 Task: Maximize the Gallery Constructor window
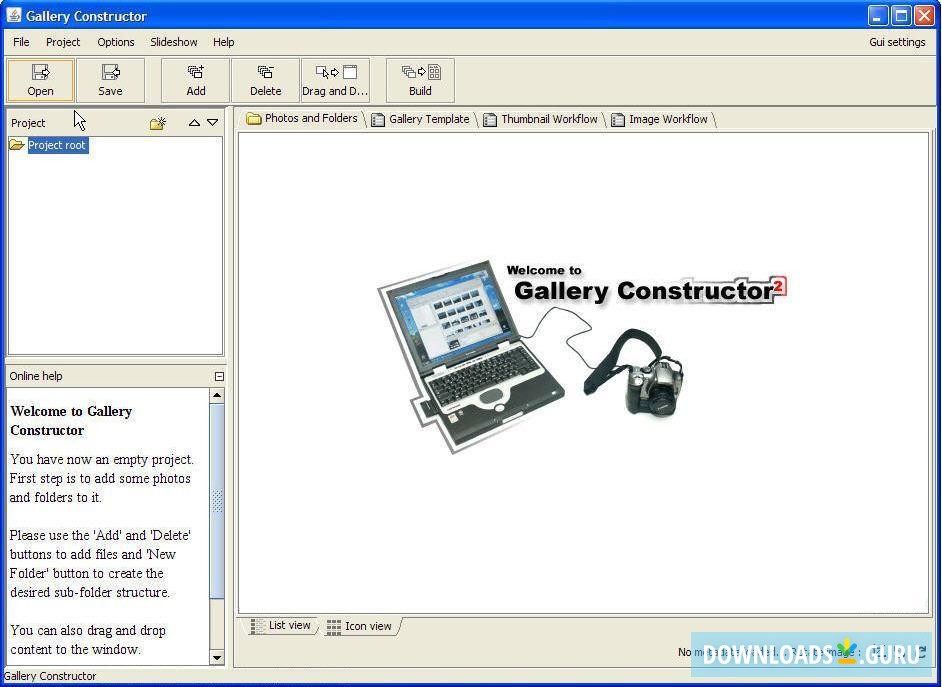(901, 16)
